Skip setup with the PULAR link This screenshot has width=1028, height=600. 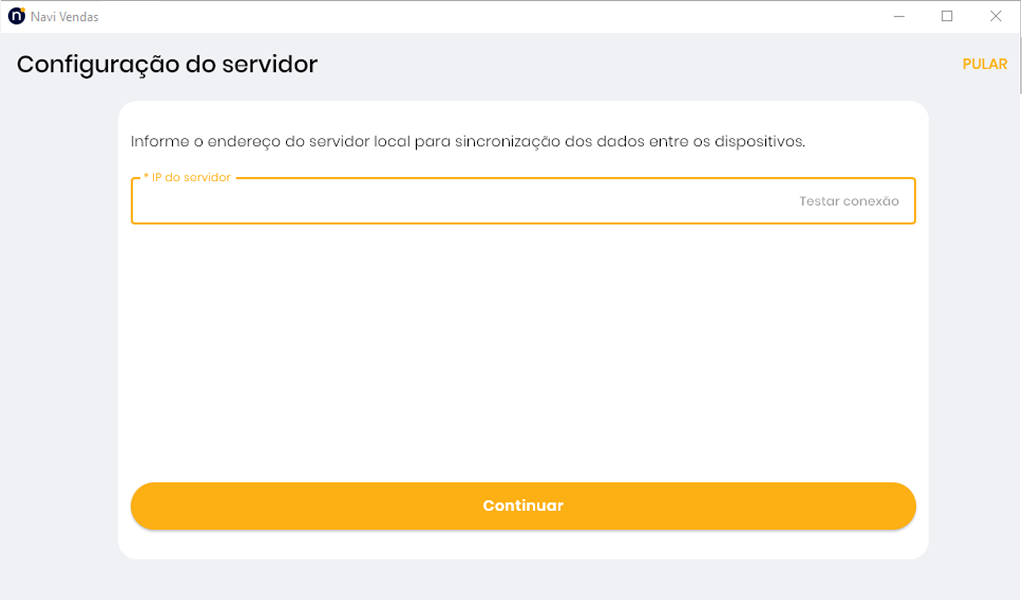[984, 64]
